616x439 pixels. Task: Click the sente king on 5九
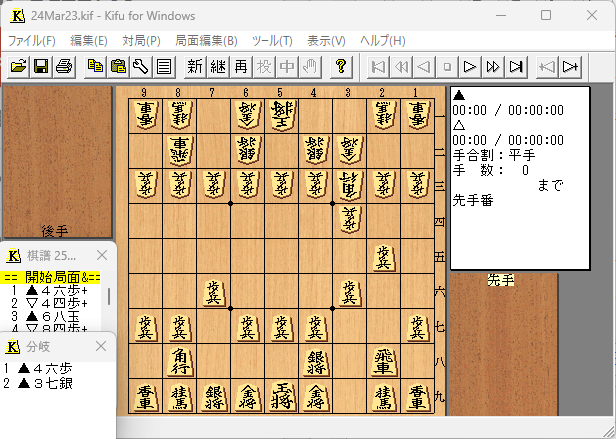click(x=282, y=397)
